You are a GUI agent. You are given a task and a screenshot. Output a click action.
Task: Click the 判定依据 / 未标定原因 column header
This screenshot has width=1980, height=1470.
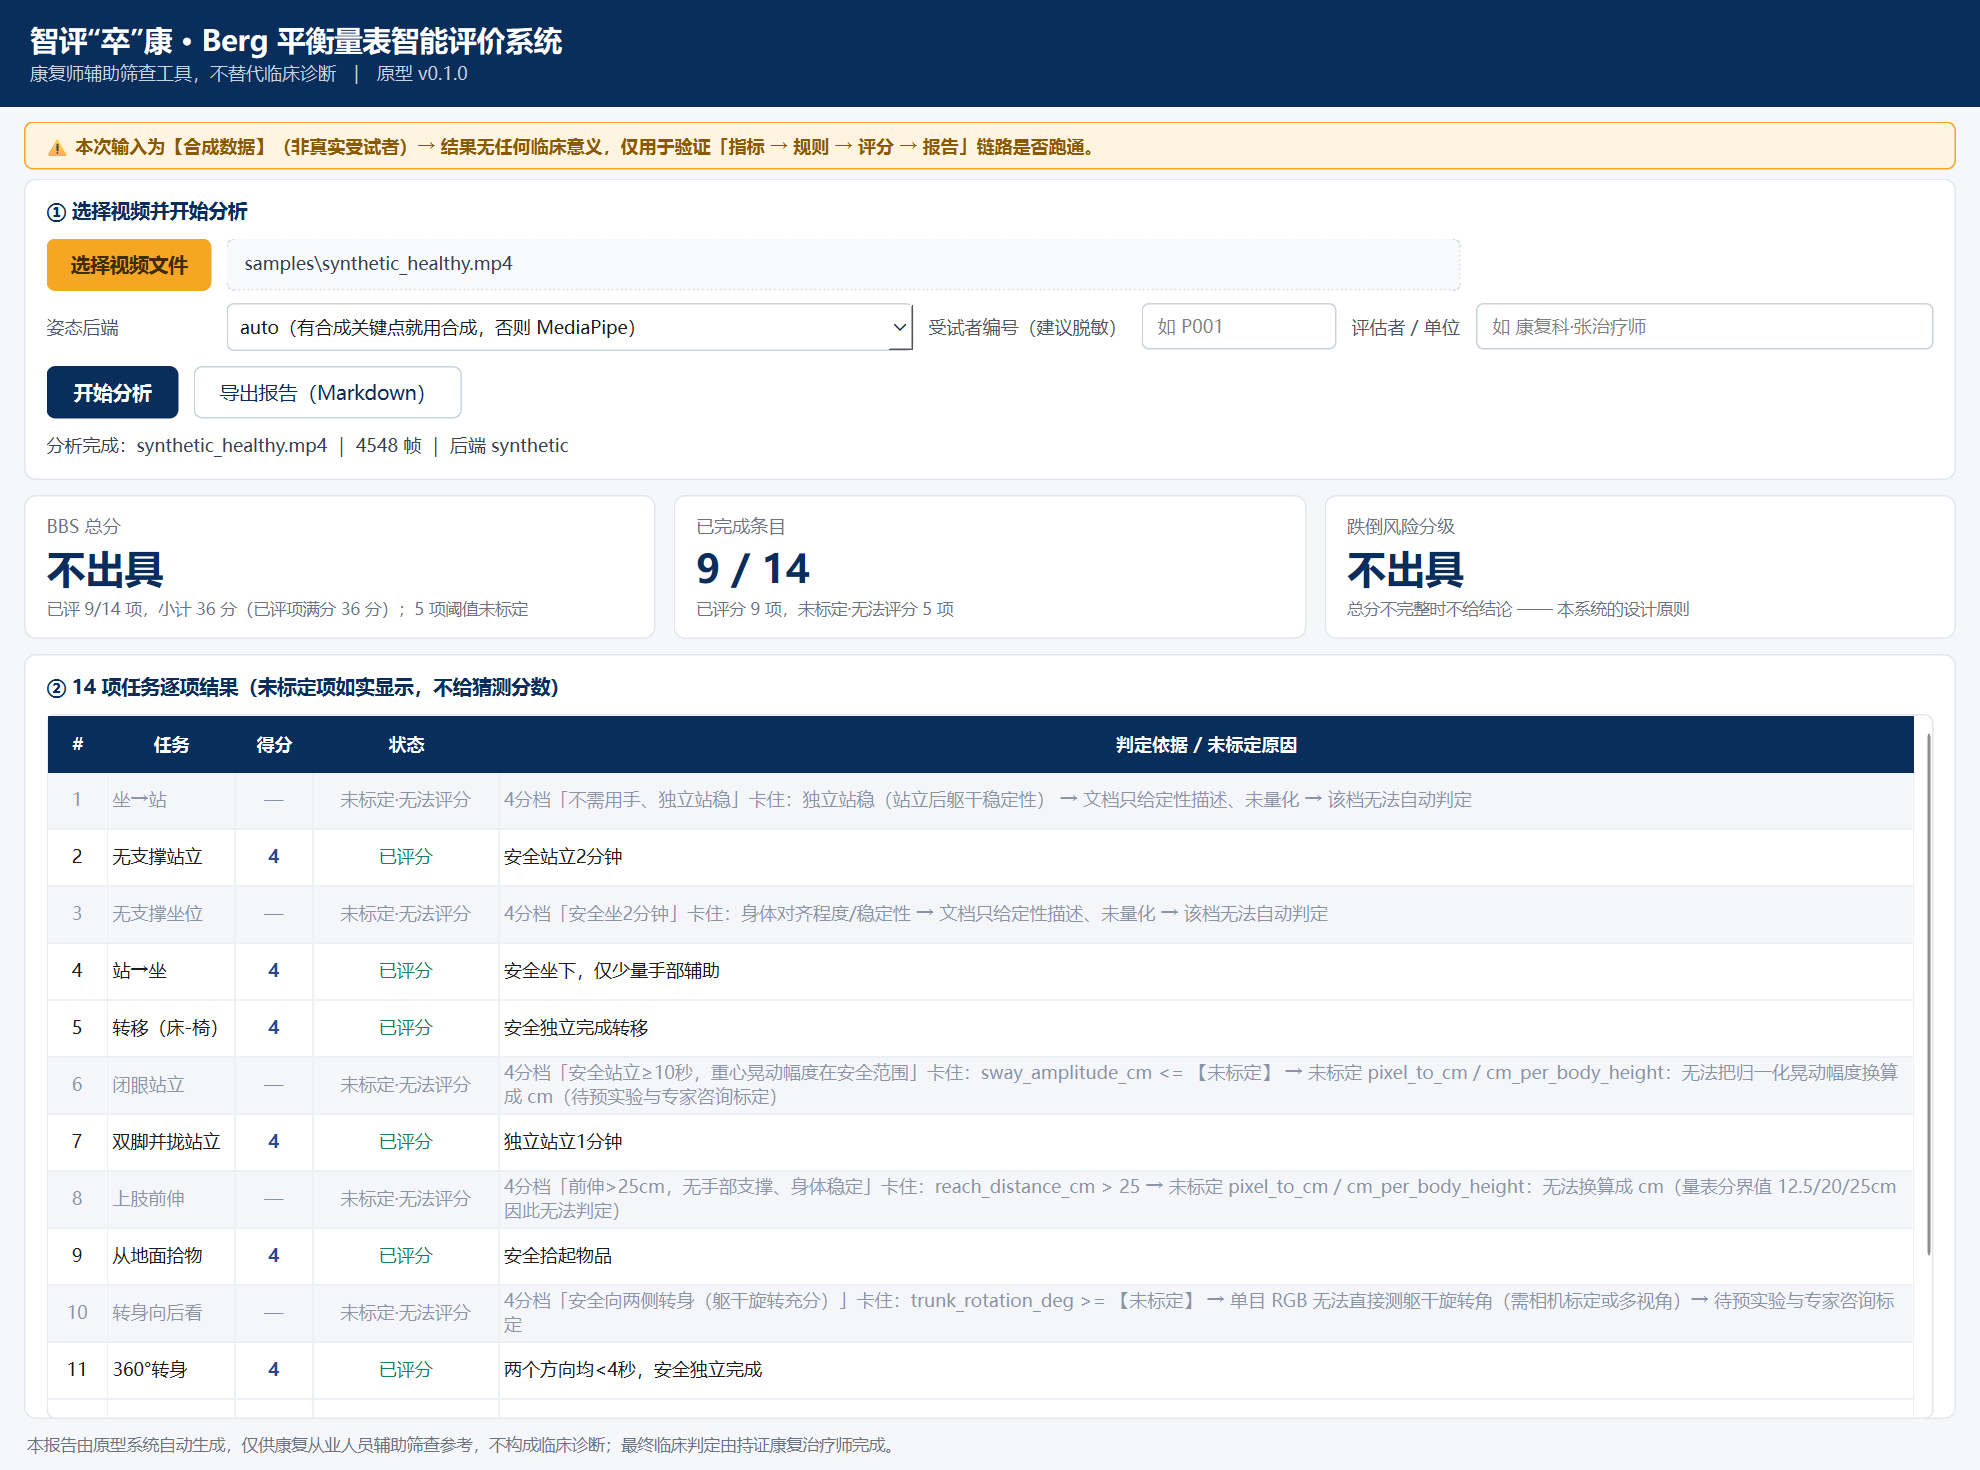(x=1206, y=744)
